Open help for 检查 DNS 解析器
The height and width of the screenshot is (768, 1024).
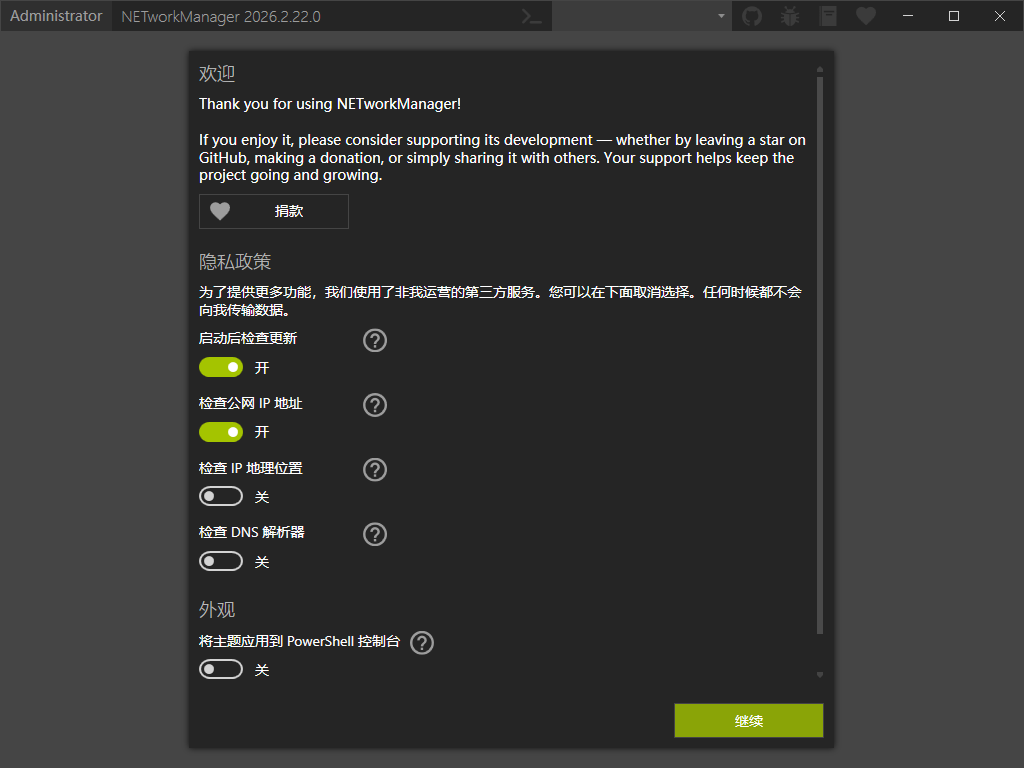point(374,534)
